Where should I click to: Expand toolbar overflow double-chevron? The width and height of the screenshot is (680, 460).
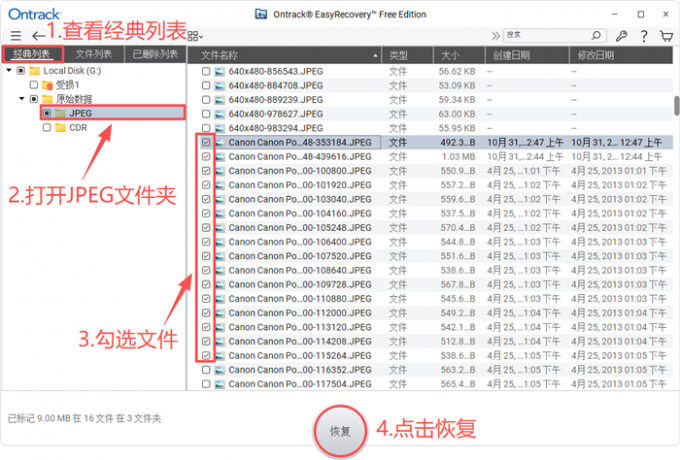tap(495, 36)
